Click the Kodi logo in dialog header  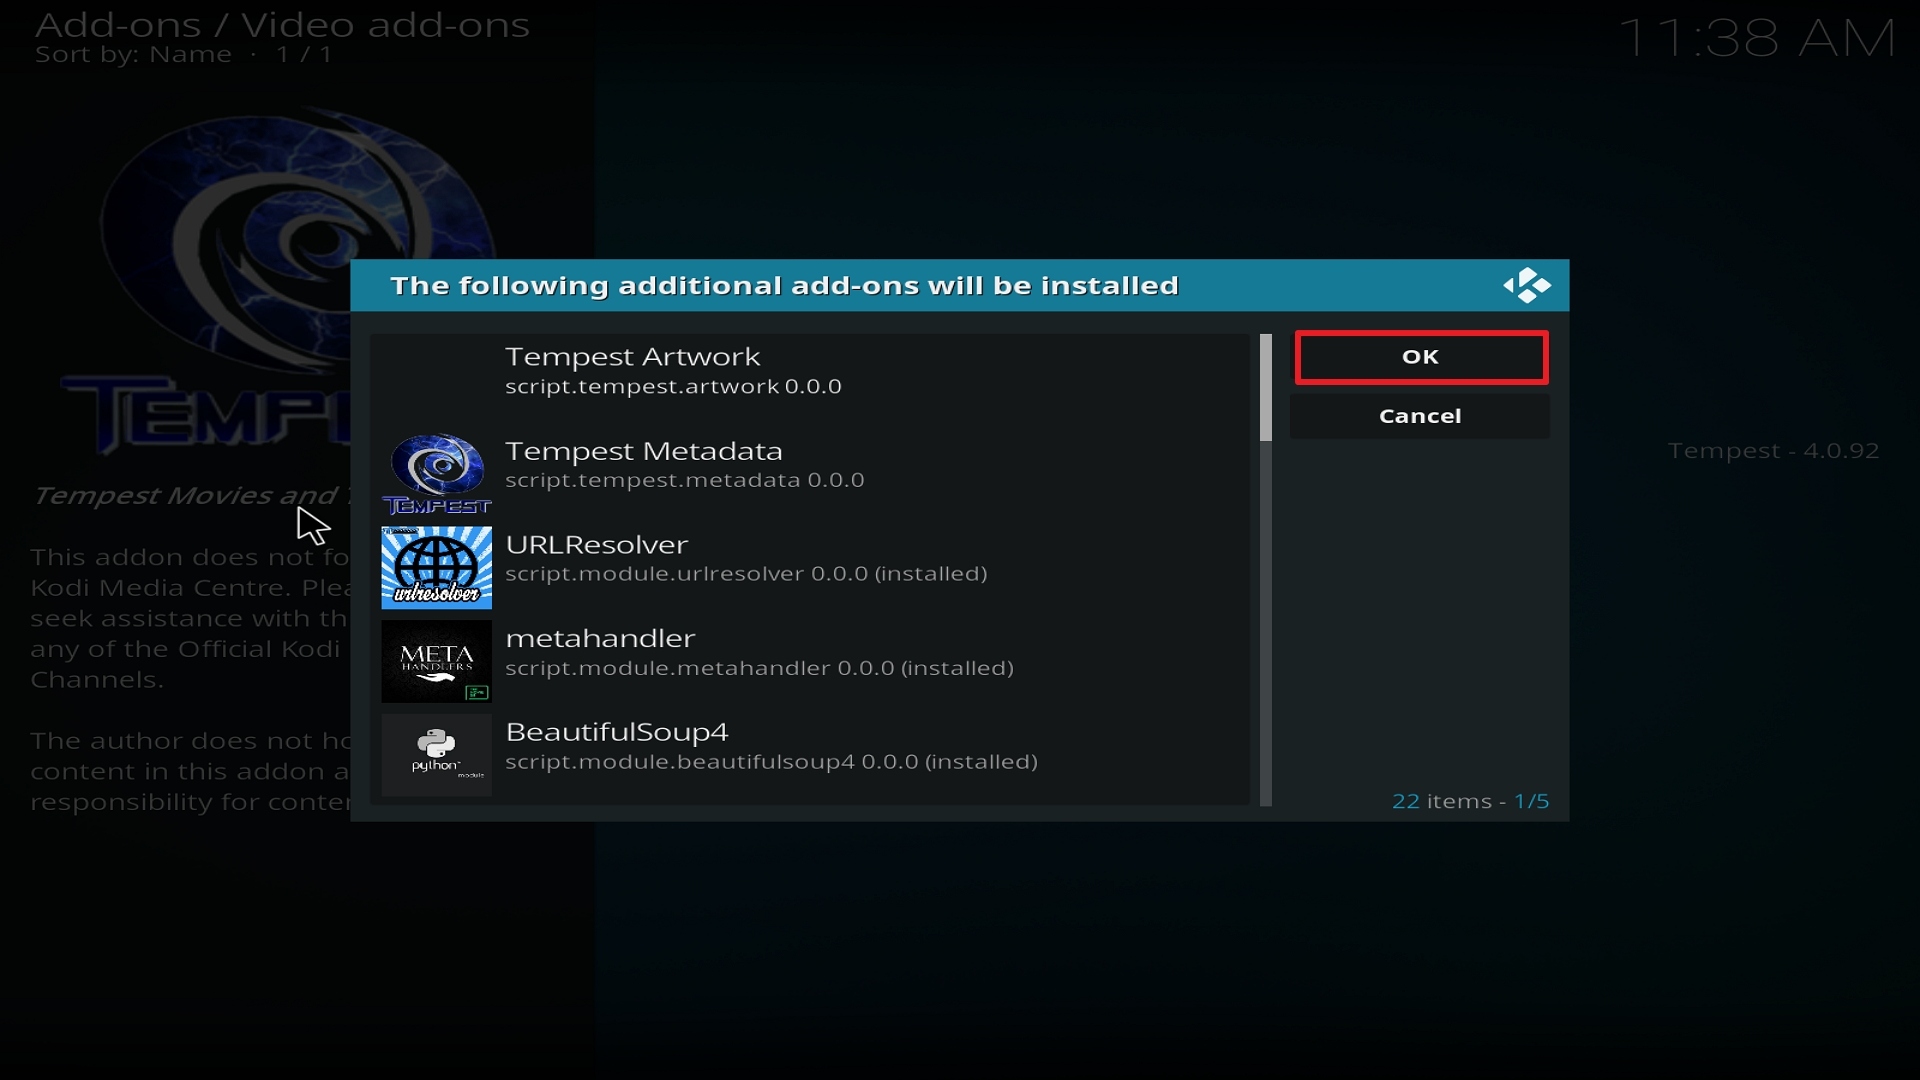[1527, 285]
